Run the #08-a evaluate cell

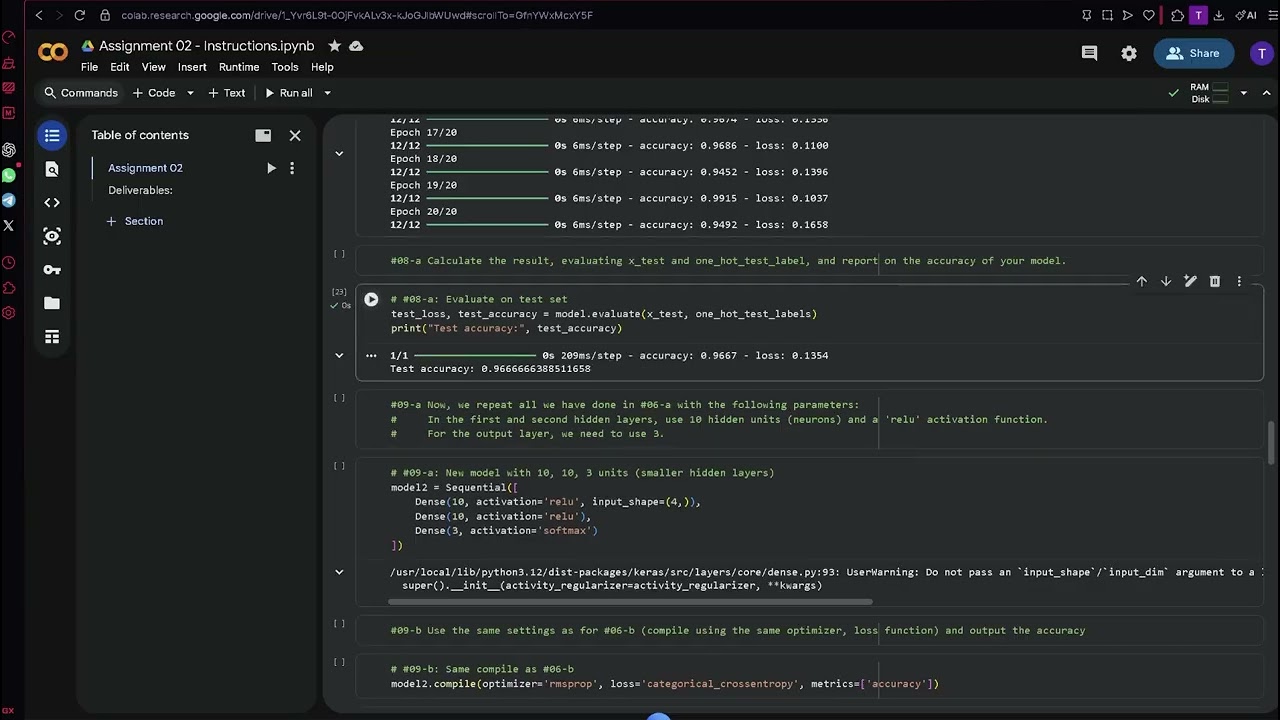click(371, 299)
